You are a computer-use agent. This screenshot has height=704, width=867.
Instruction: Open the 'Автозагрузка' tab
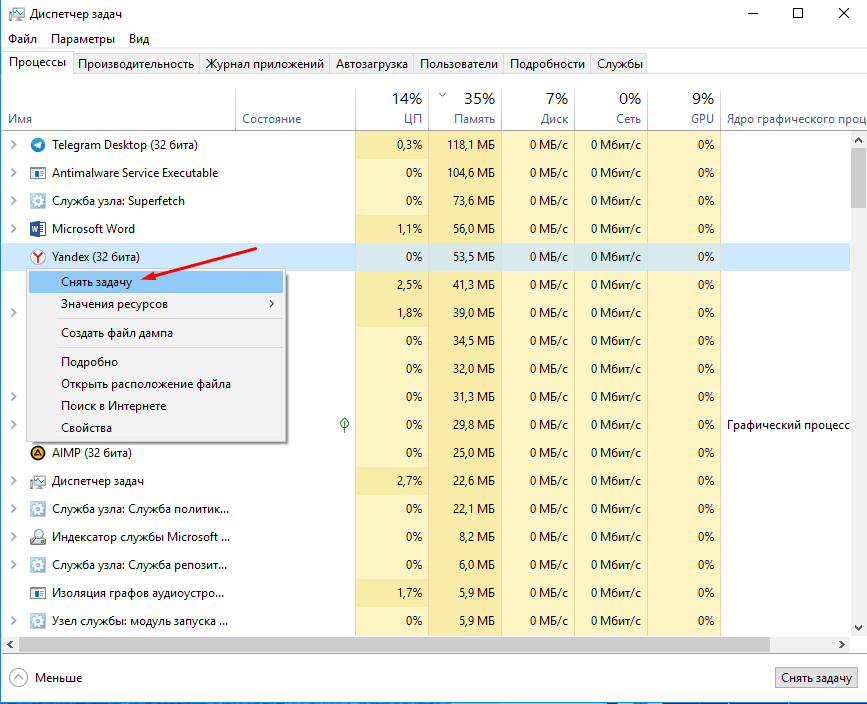[x=372, y=64]
